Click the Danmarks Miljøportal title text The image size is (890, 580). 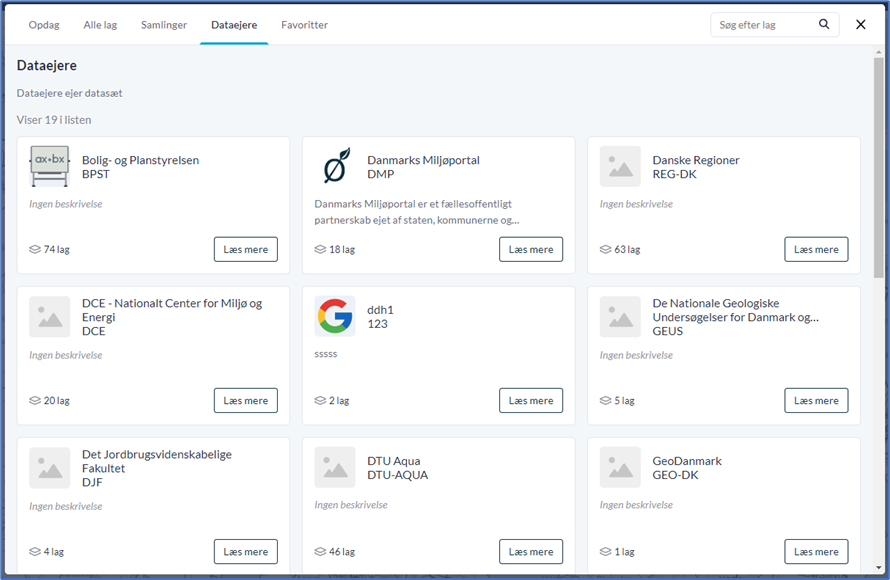tap(423, 160)
